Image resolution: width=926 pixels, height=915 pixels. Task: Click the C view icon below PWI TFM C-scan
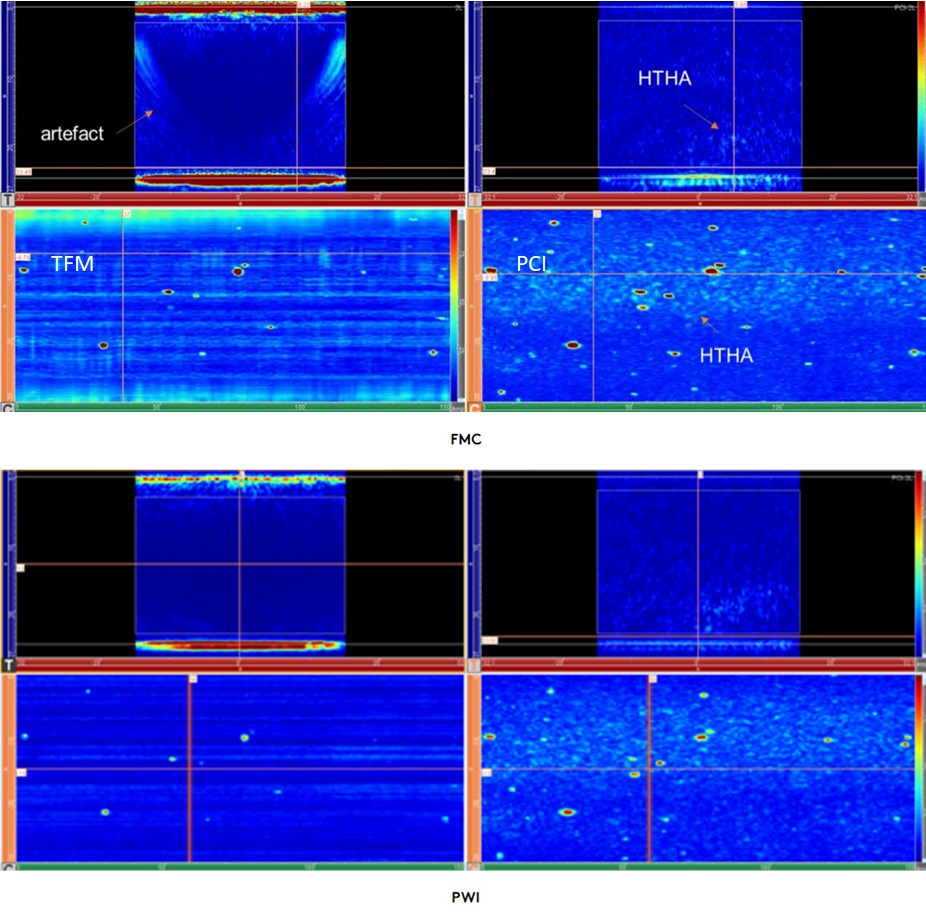coord(8,866)
